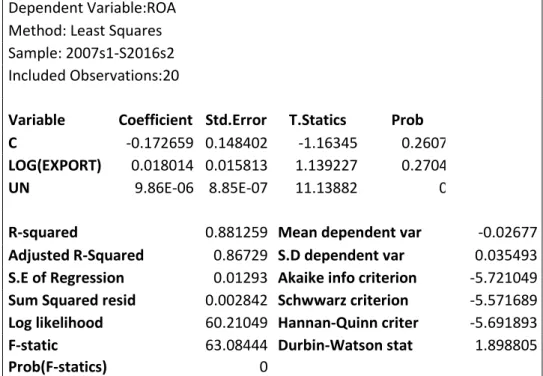This screenshot has height=376, width=543.
Task: Click the Sample: 2007s1-S2016s2 text
Action: point(91,53)
